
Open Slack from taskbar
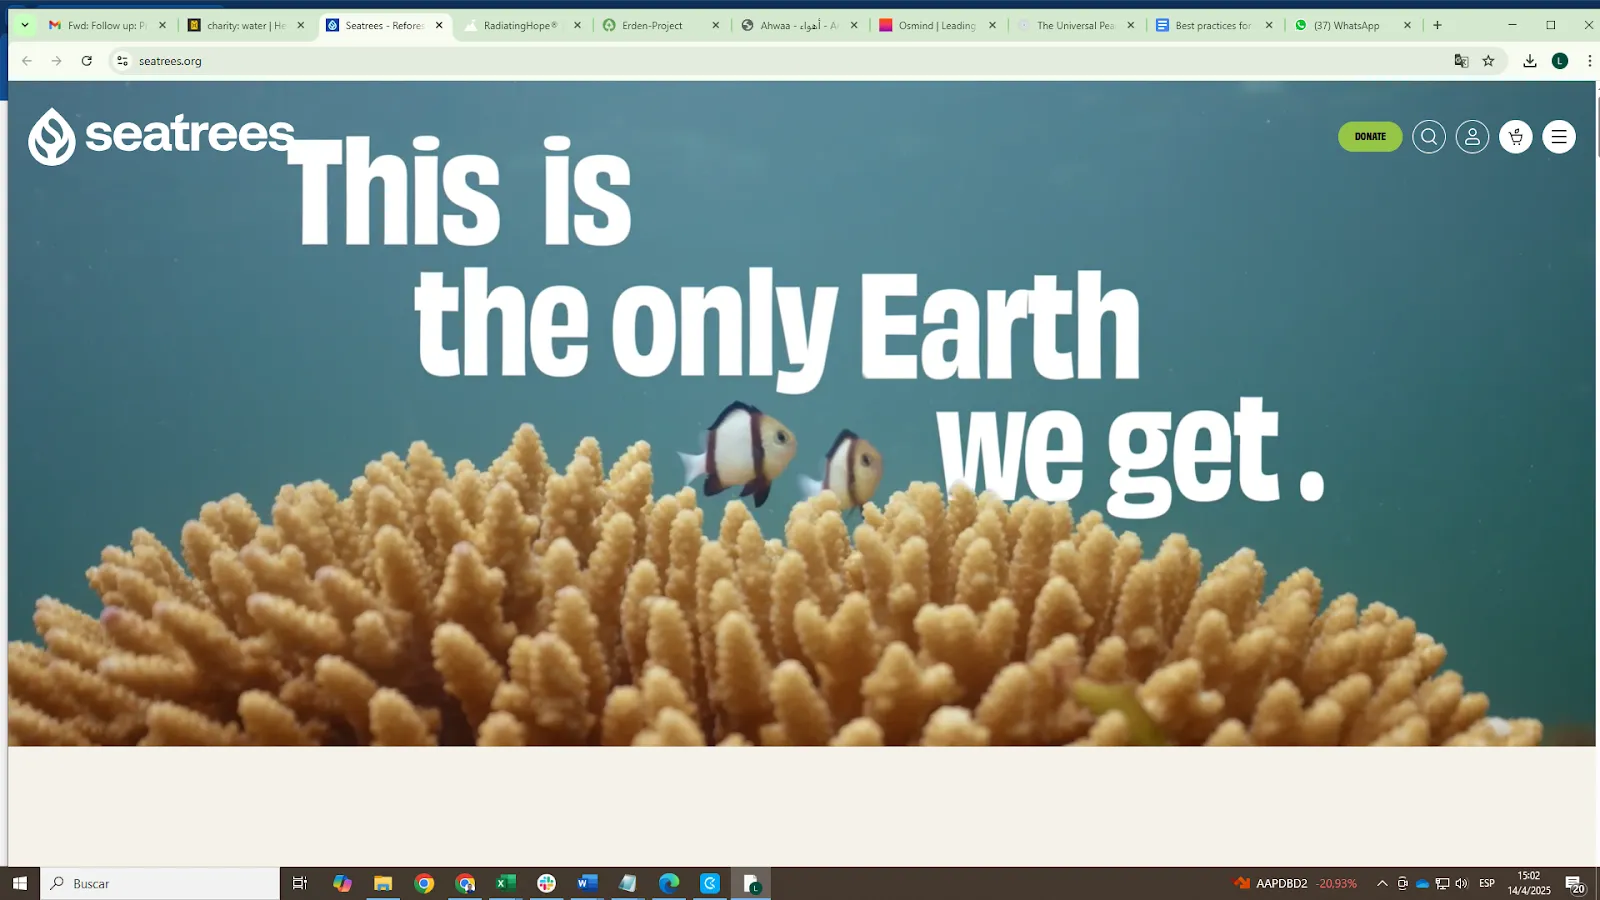tap(546, 883)
